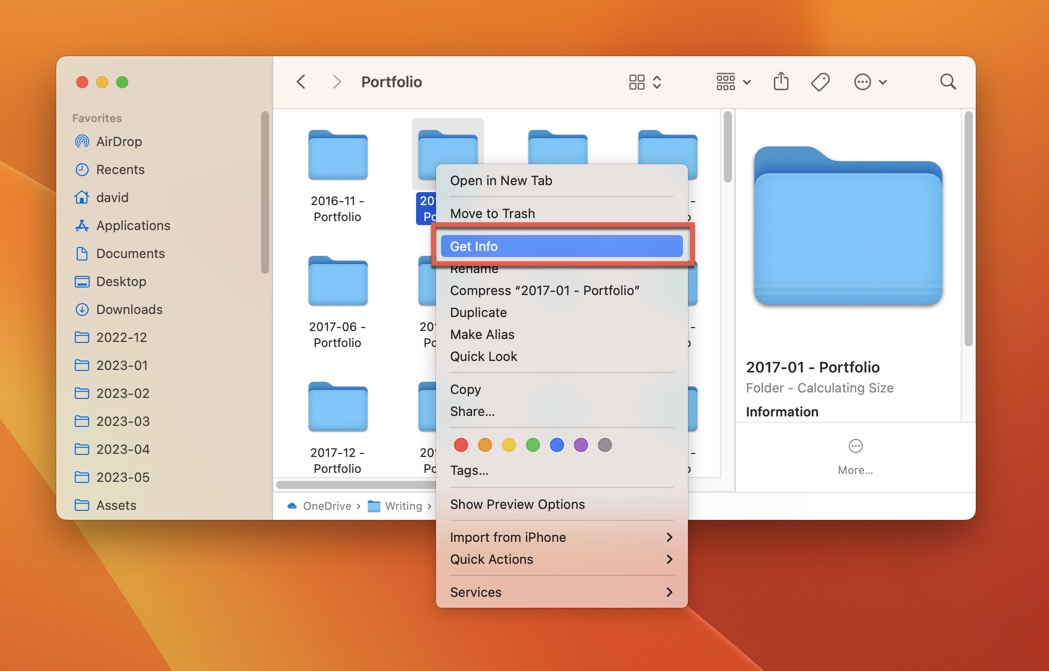Open the view switcher dropdown
This screenshot has width=1049, height=671.
644,81
